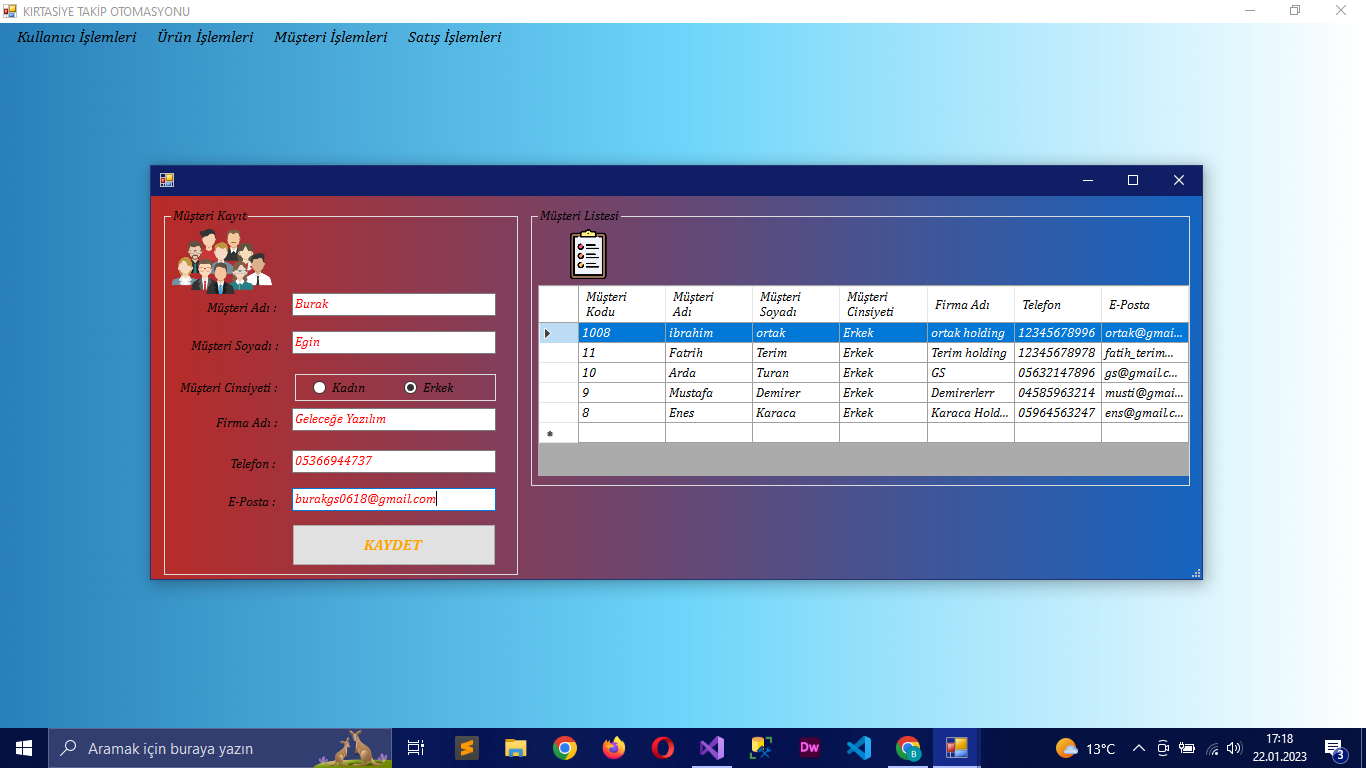1366x768 pixels.
Task: Select the Erkek gender radio button
Action: coord(410,388)
